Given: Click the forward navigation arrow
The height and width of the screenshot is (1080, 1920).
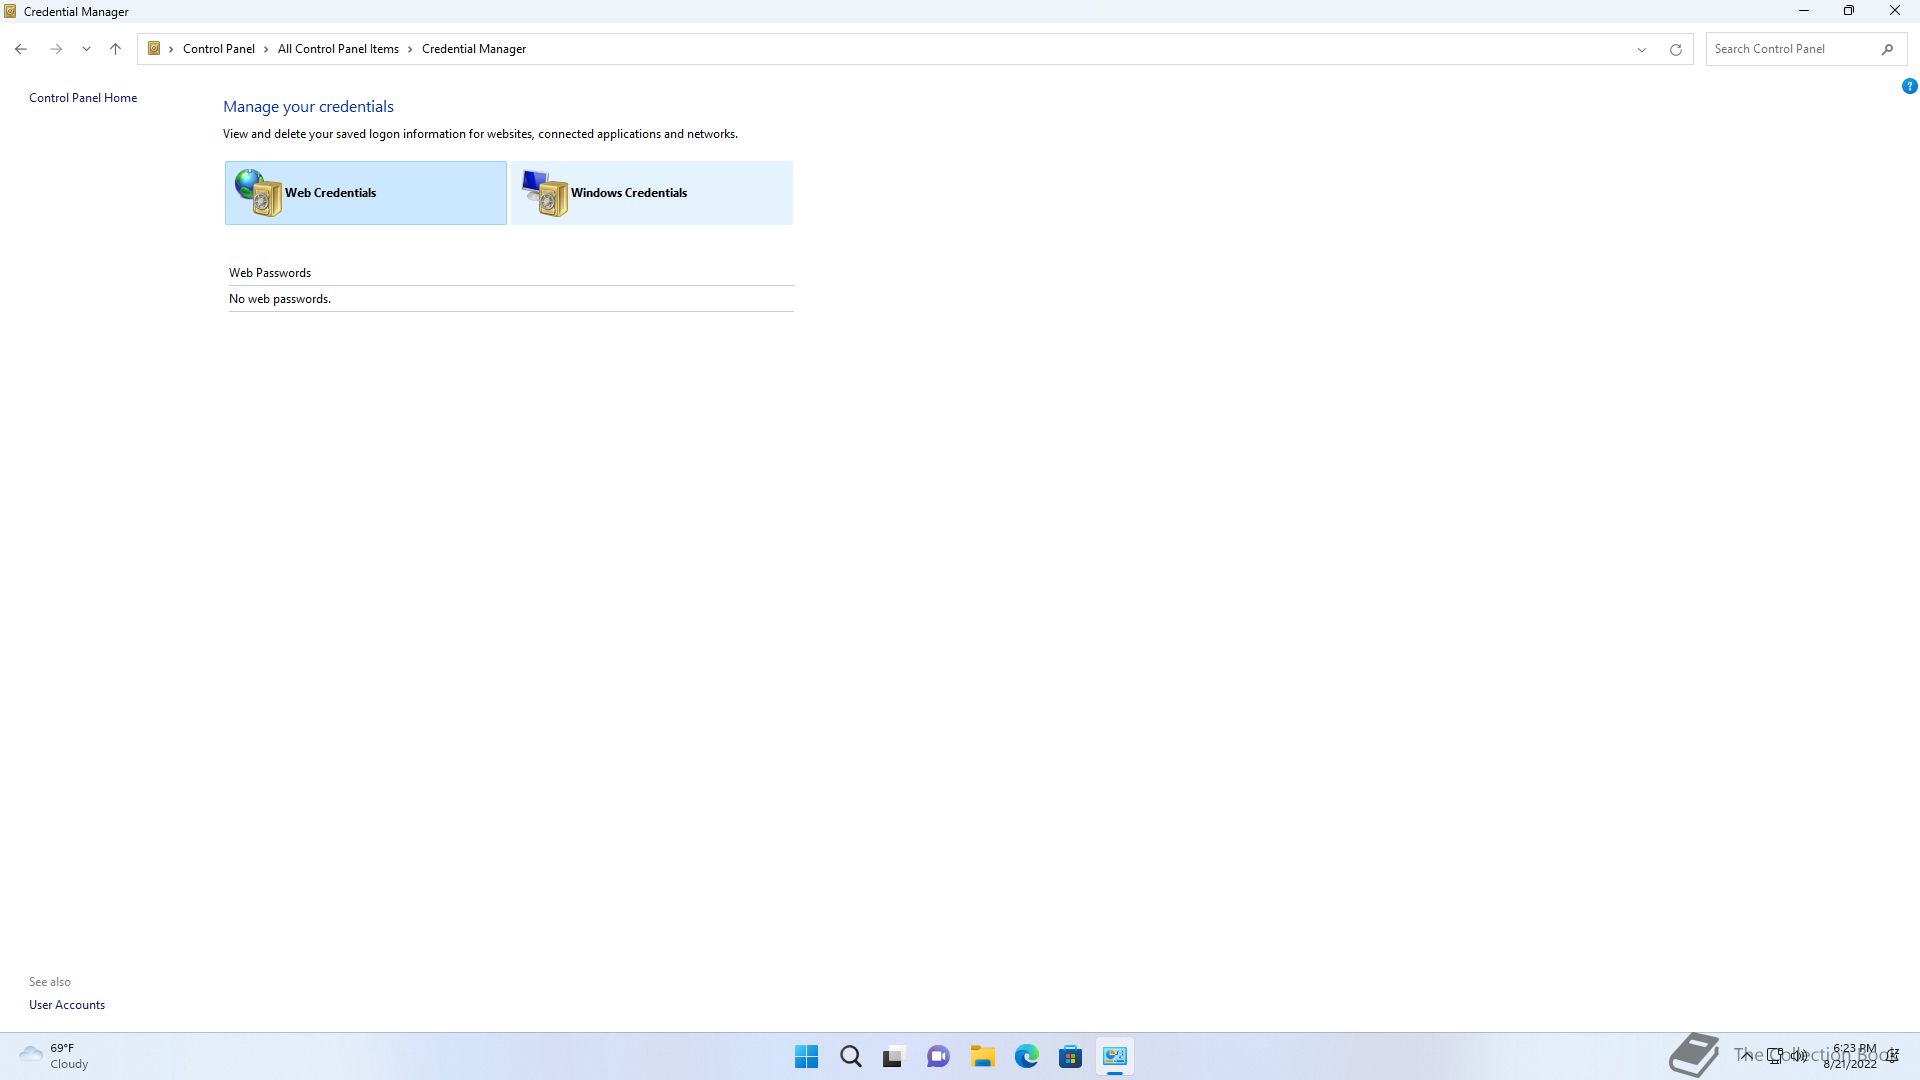Looking at the screenshot, I should (56, 49).
